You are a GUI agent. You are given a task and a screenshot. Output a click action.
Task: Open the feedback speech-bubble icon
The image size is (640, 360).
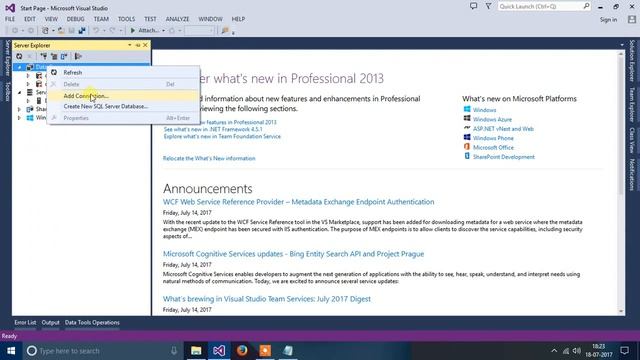pos(473,6)
